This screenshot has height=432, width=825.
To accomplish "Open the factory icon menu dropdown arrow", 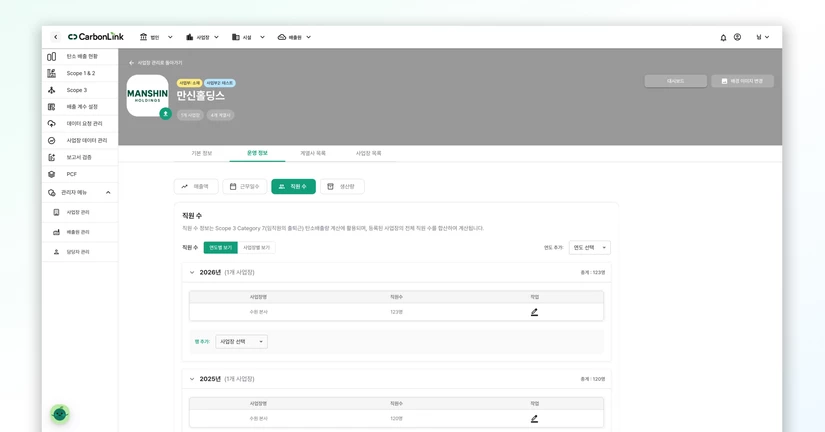I will pyautogui.click(x=216, y=37).
